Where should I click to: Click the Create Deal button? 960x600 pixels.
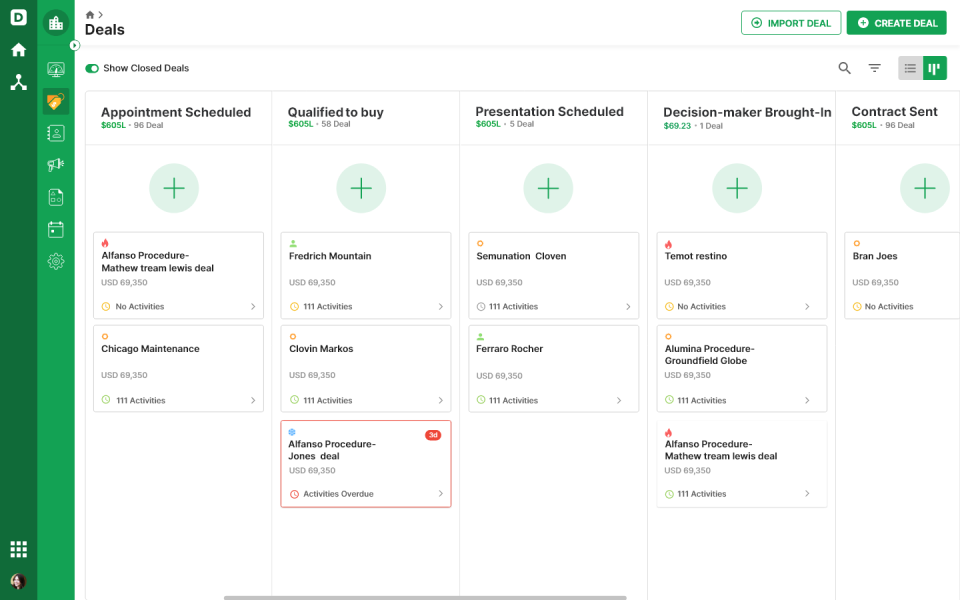pos(896,23)
